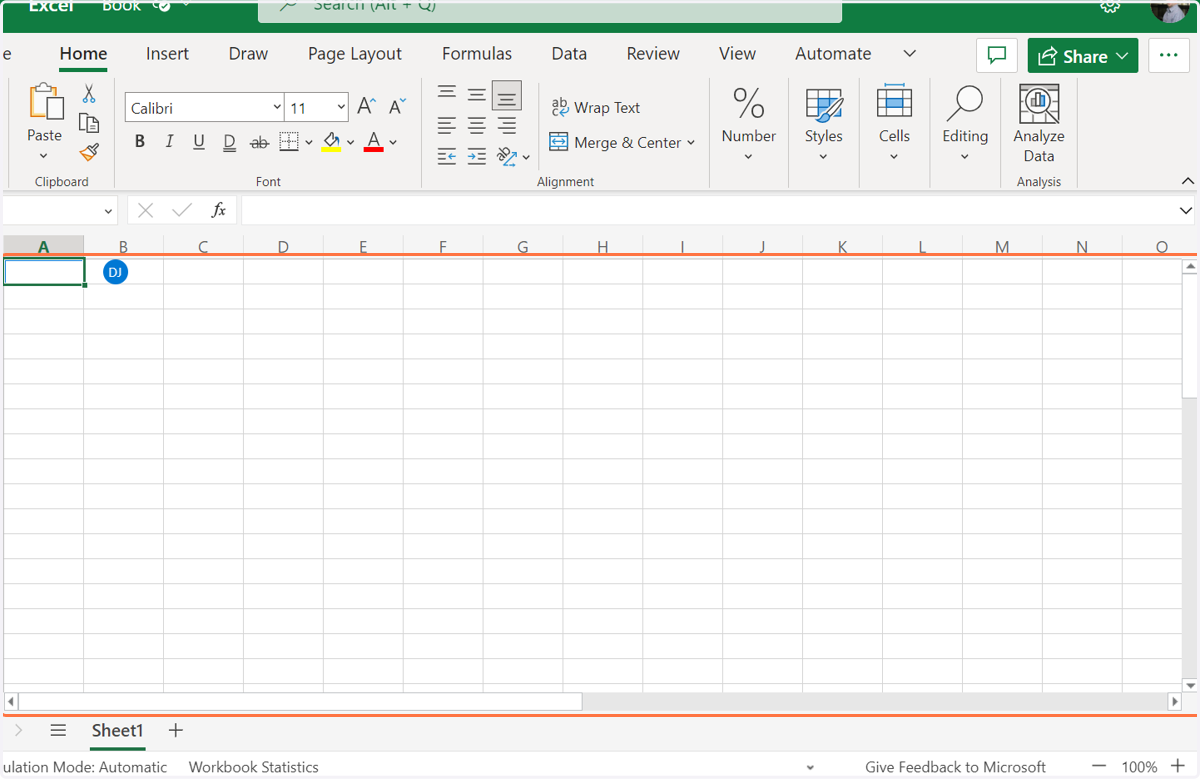Open the fill color dropdown arrow

pyautogui.click(x=351, y=143)
